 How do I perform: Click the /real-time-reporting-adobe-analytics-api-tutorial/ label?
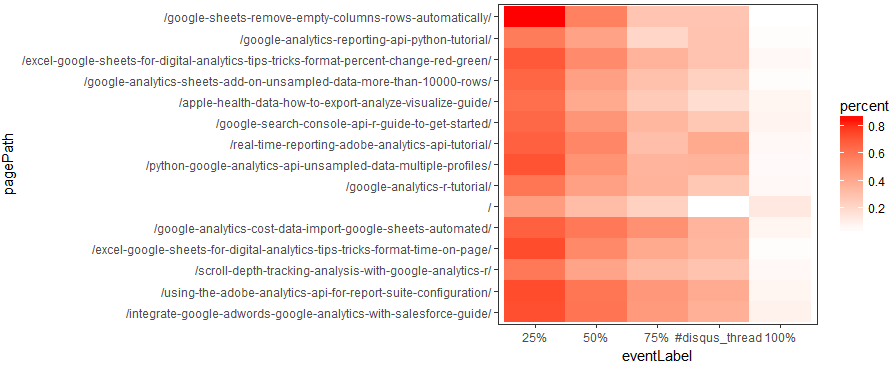tap(360, 144)
